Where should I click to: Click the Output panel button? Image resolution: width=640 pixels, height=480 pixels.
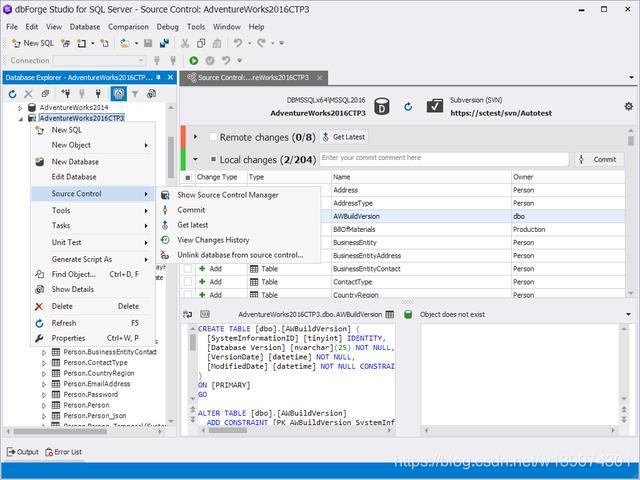(23, 452)
